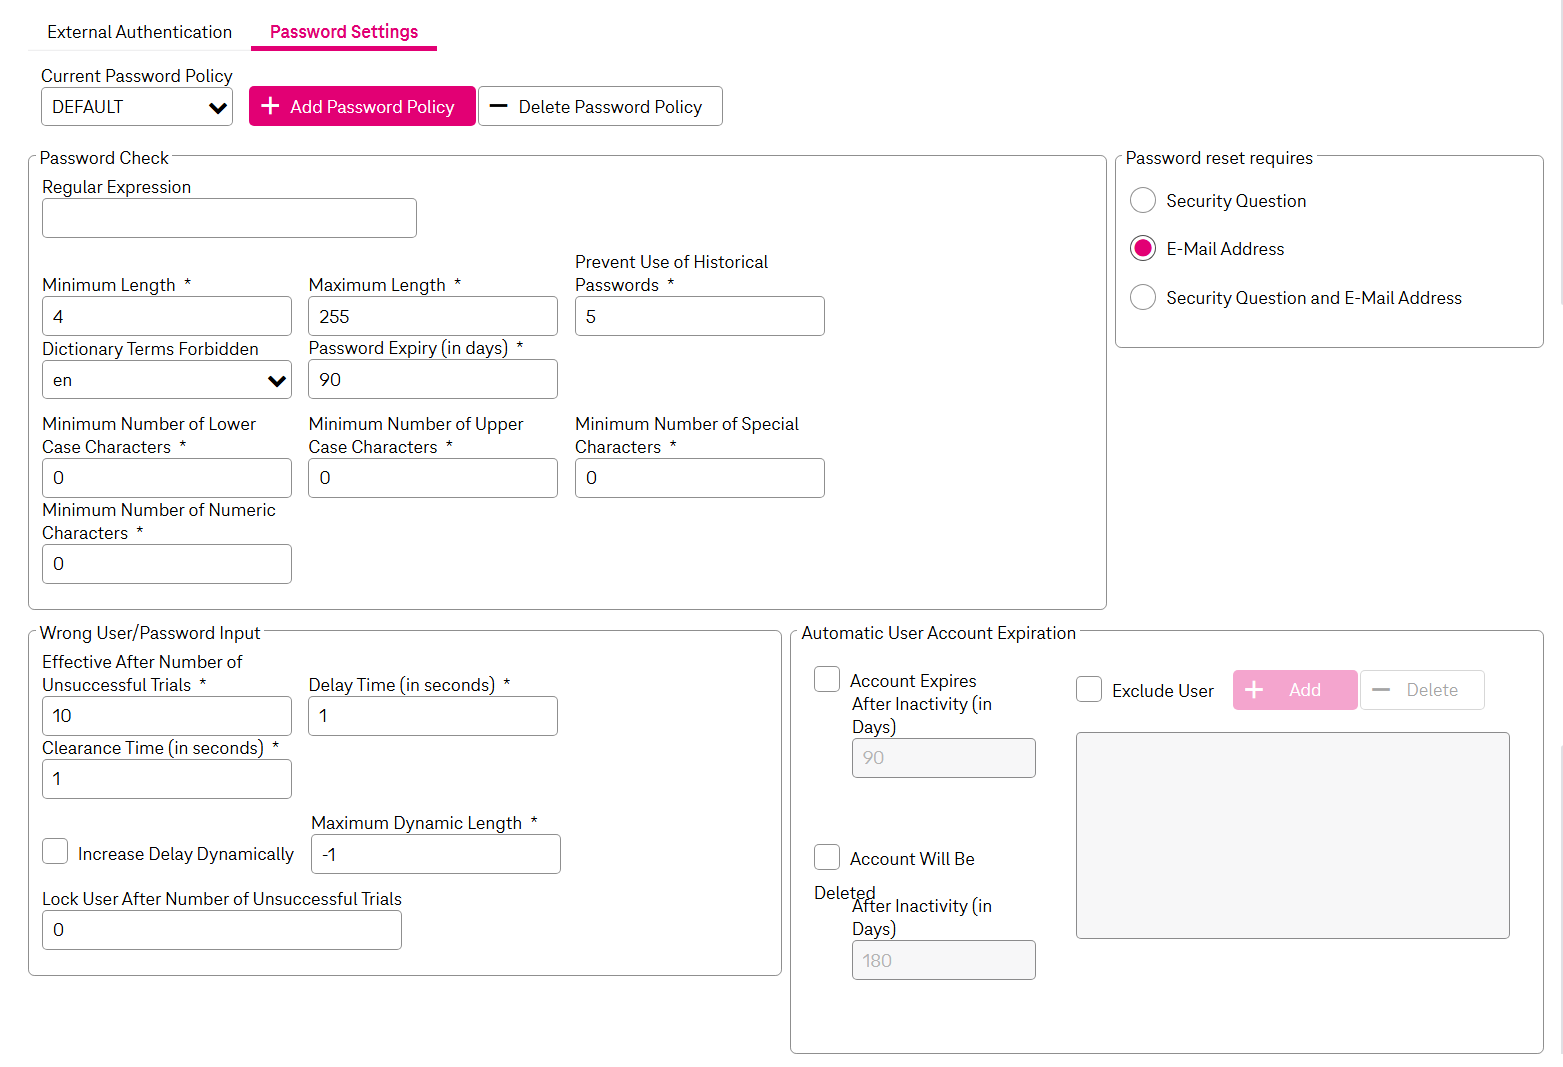Screen dimensions: 1563x1067
Task: Enable Account Will Be Deleted checkbox
Action: (x=827, y=858)
